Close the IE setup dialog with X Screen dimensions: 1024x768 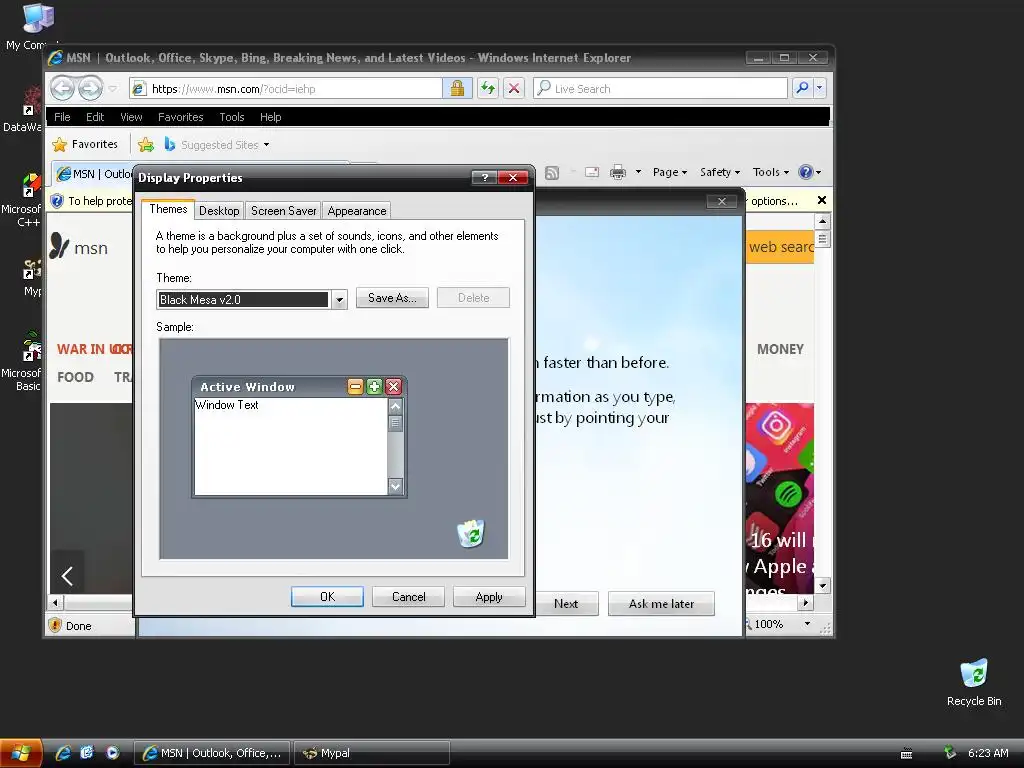(722, 201)
